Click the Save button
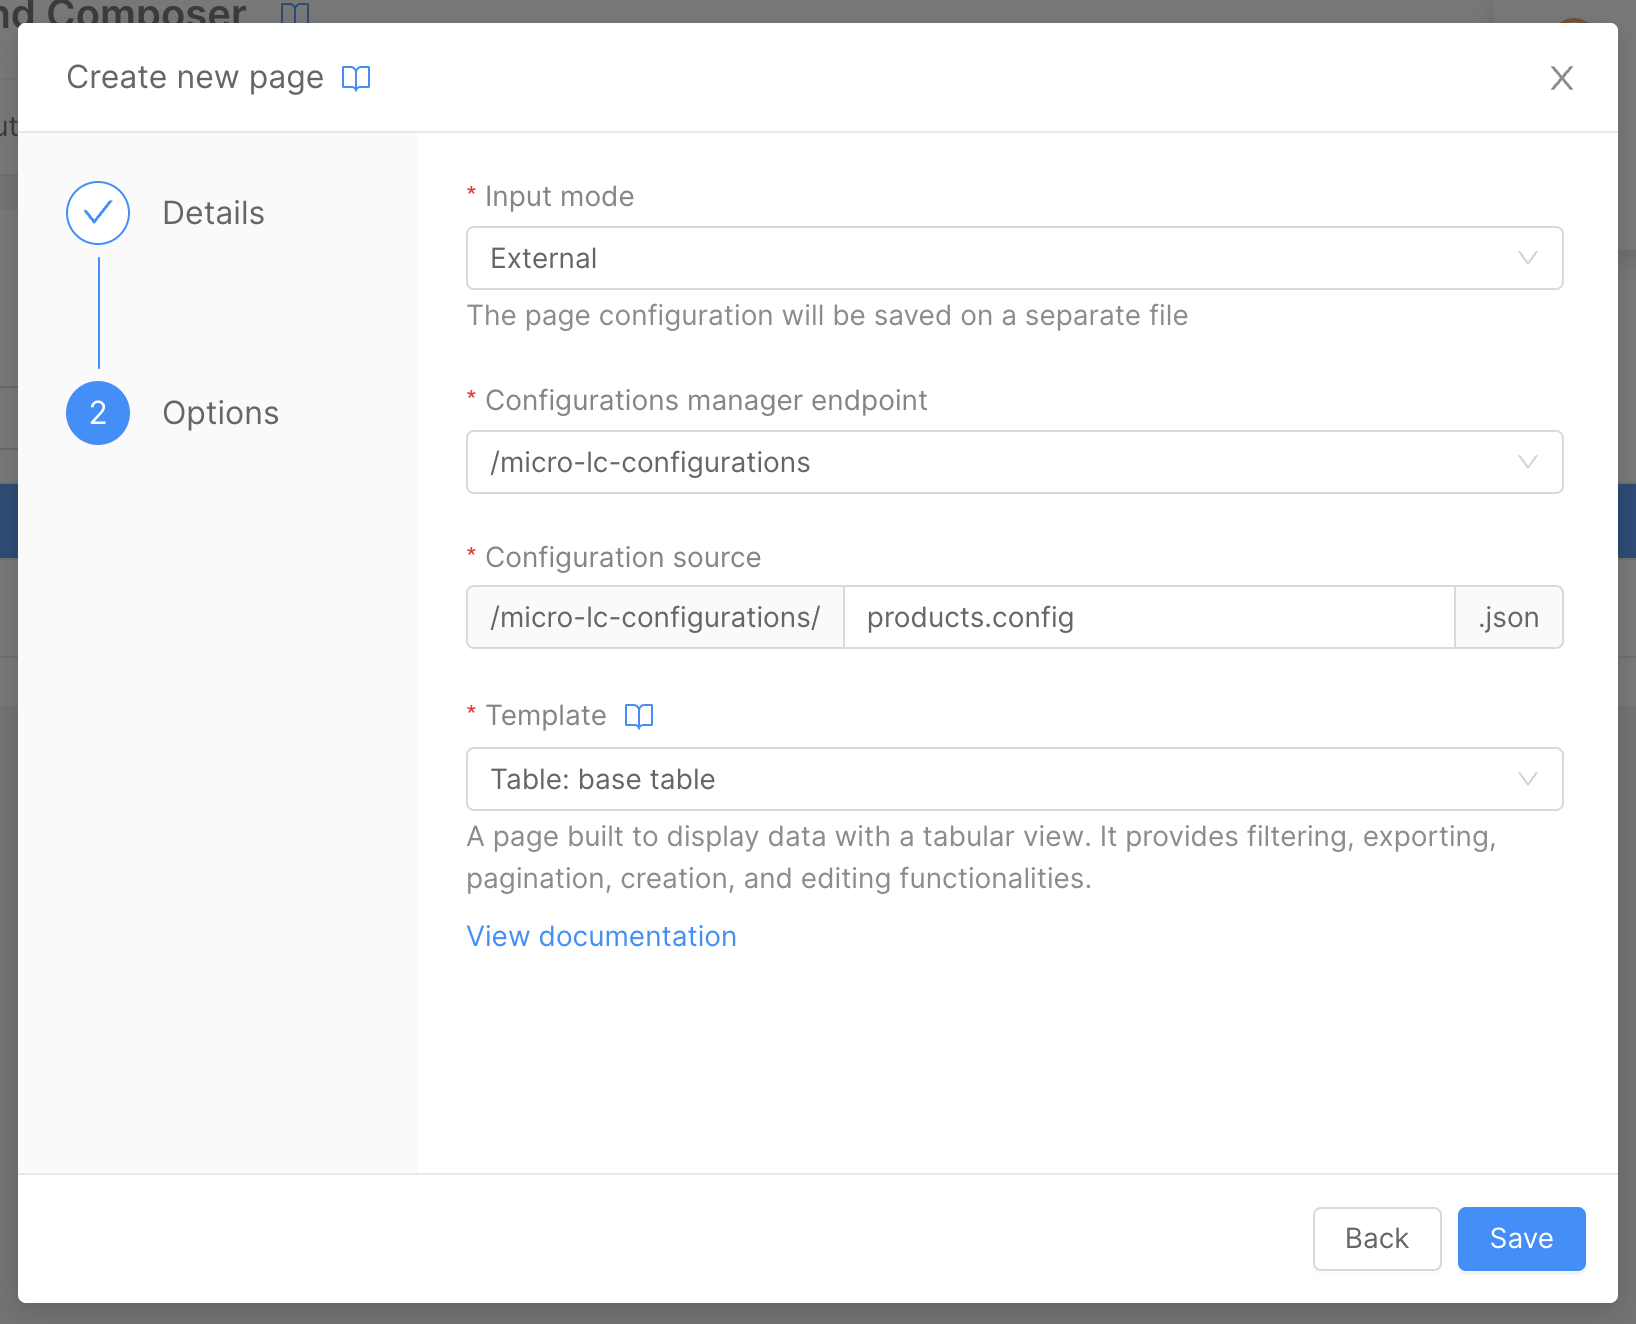The width and height of the screenshot is (1636, 1324). pyautogui.click(x=1521, y=1239)
